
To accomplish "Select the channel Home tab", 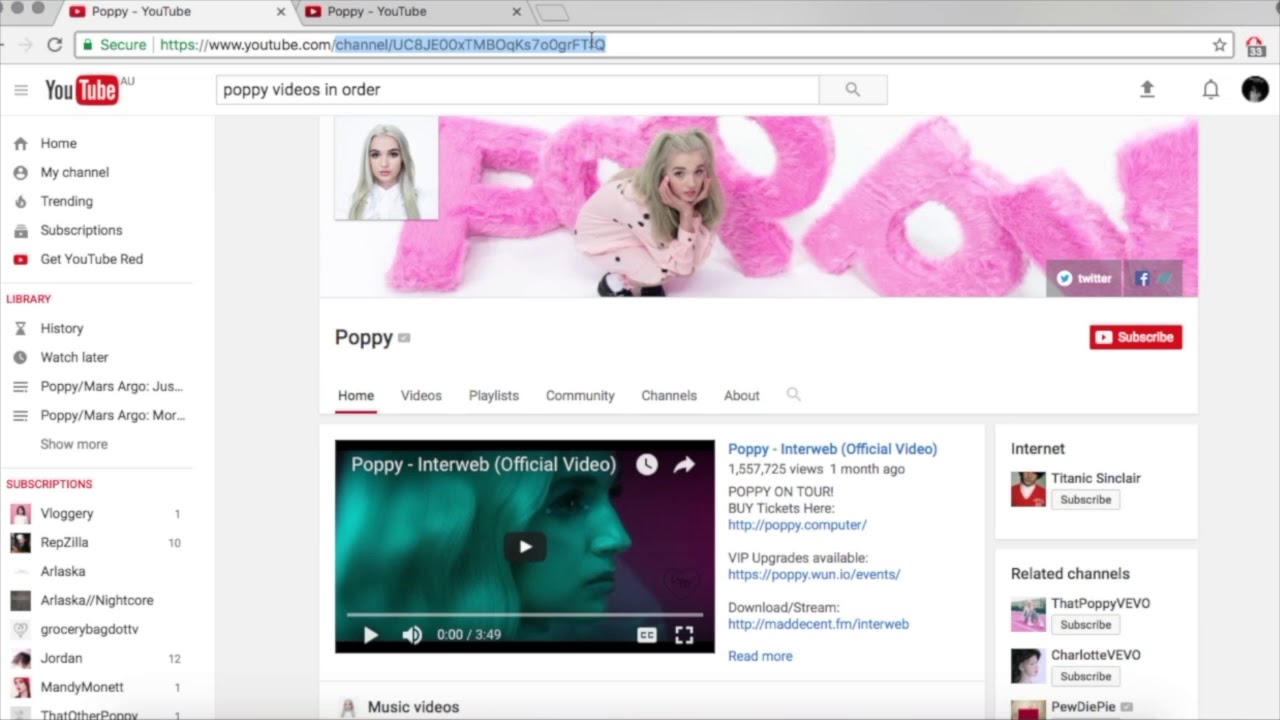I will click(356, 395).
